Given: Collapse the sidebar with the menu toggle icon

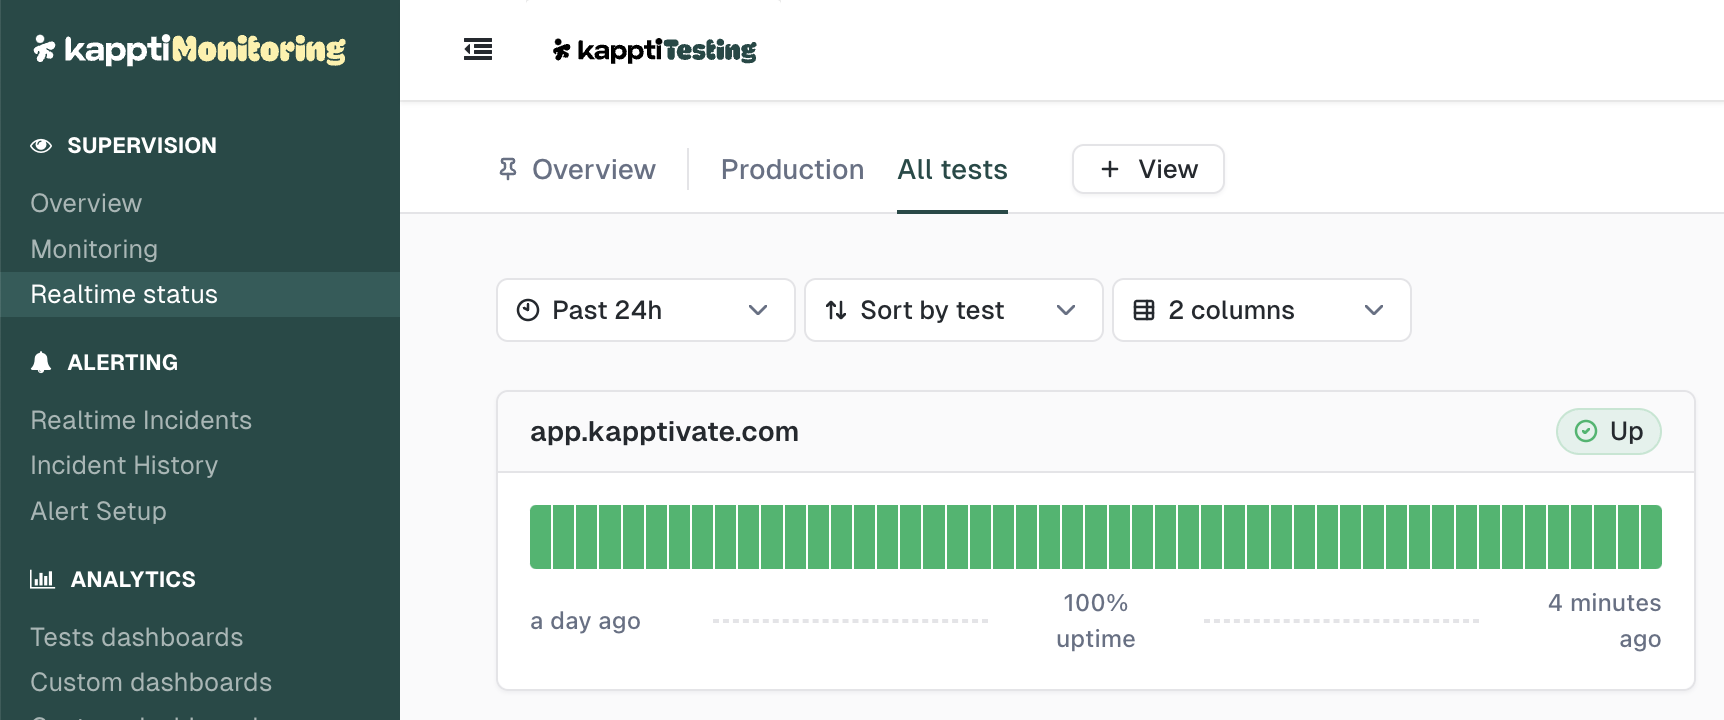Looking at the screenshot, I should [478, 49].
